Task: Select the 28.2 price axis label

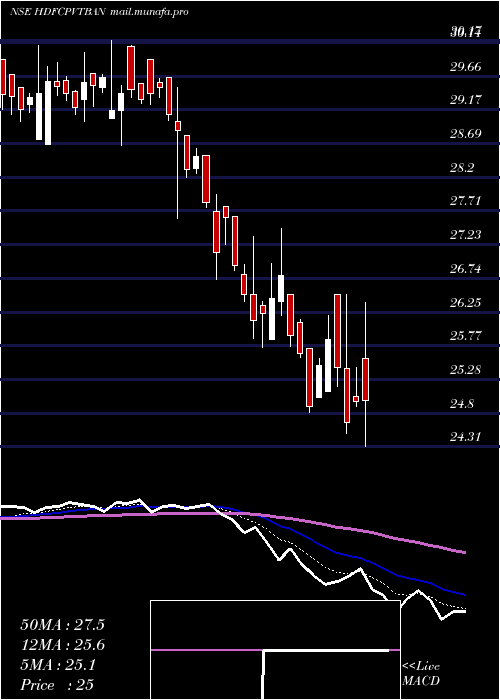Action: click(x=462, y=168)
